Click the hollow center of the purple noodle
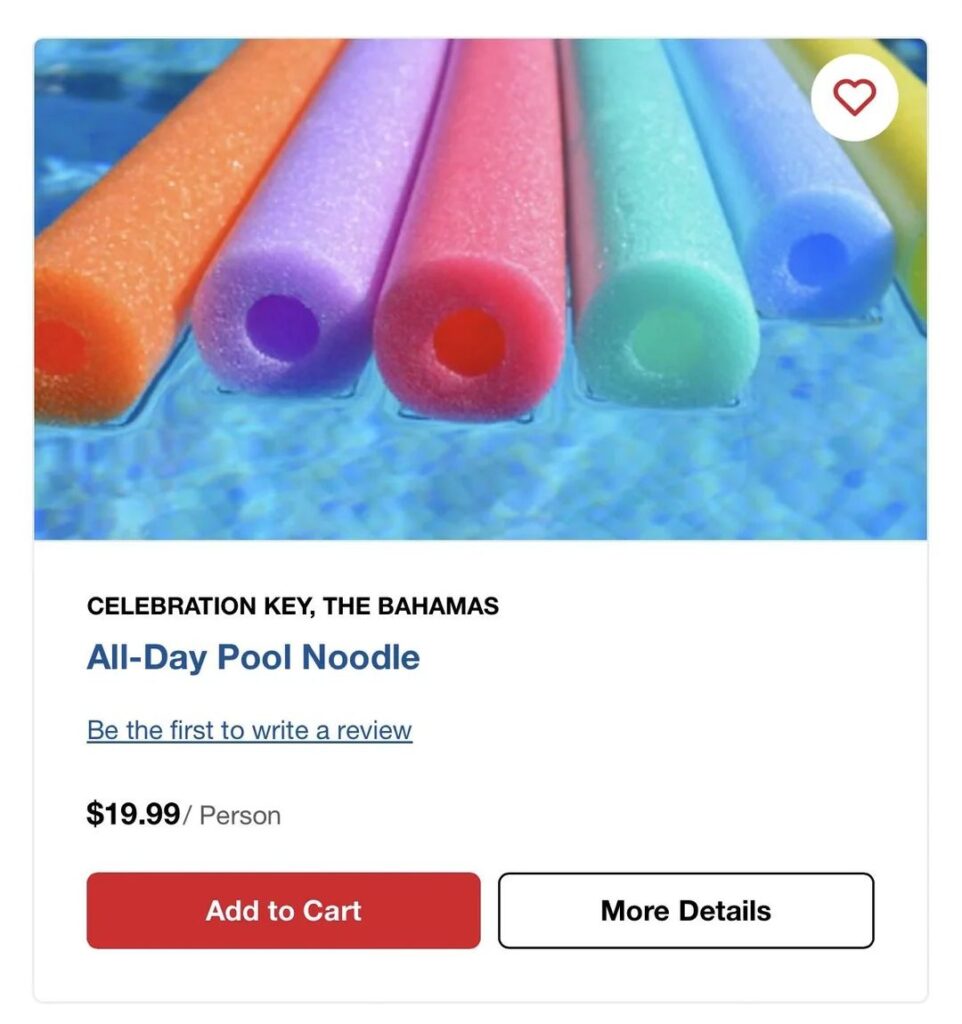The height and width of the screenshot is (1024, 962). pyautogui.click(x=281, y=329)
